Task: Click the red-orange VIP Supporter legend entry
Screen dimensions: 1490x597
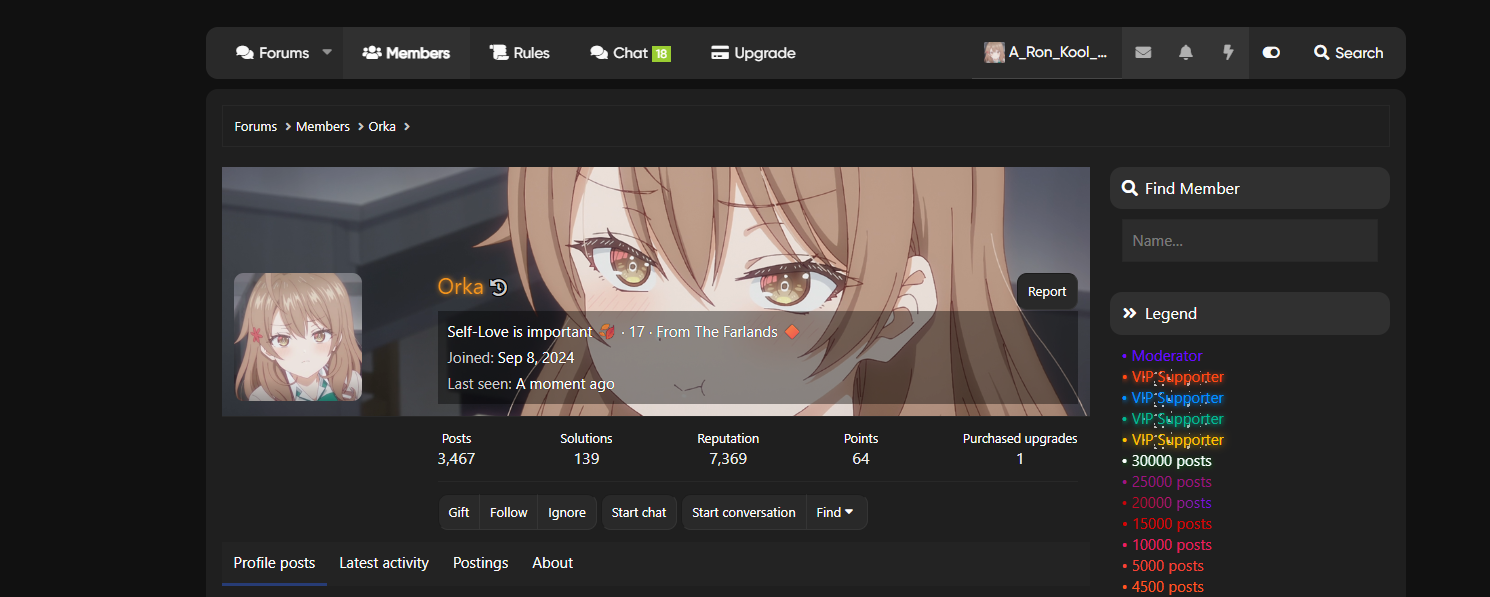Action: 1178,377
